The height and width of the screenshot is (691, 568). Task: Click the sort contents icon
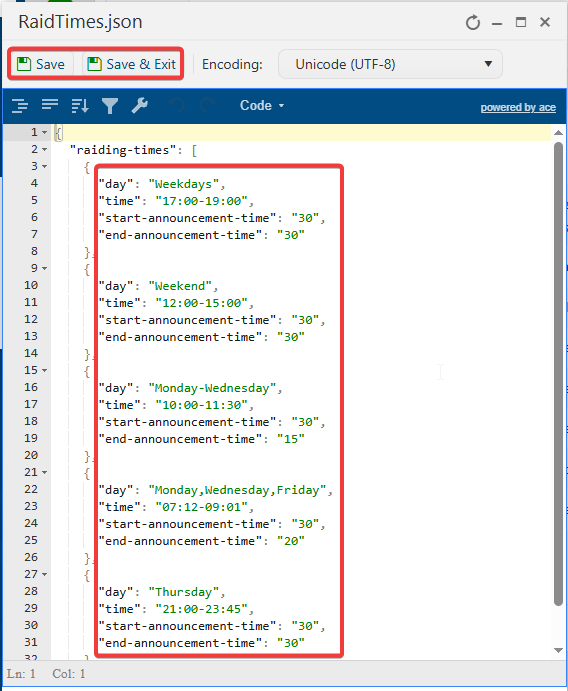pos(80,106)
